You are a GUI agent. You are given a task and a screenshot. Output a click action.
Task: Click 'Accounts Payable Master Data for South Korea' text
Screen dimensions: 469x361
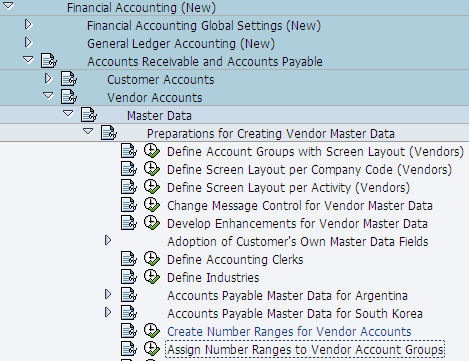click(x=295, y=314)
